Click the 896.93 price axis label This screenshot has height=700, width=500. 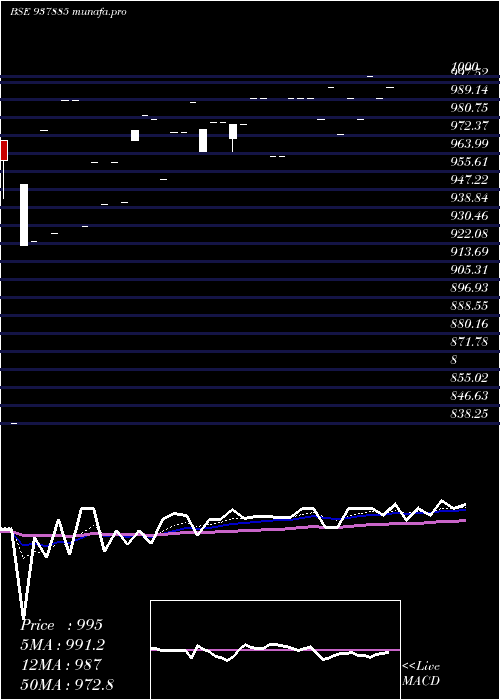(469, 288)
